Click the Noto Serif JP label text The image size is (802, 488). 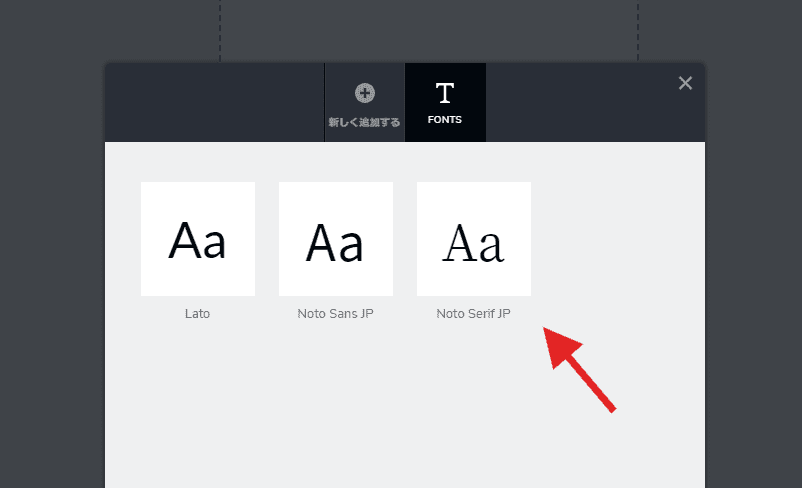tap(474, 314)
